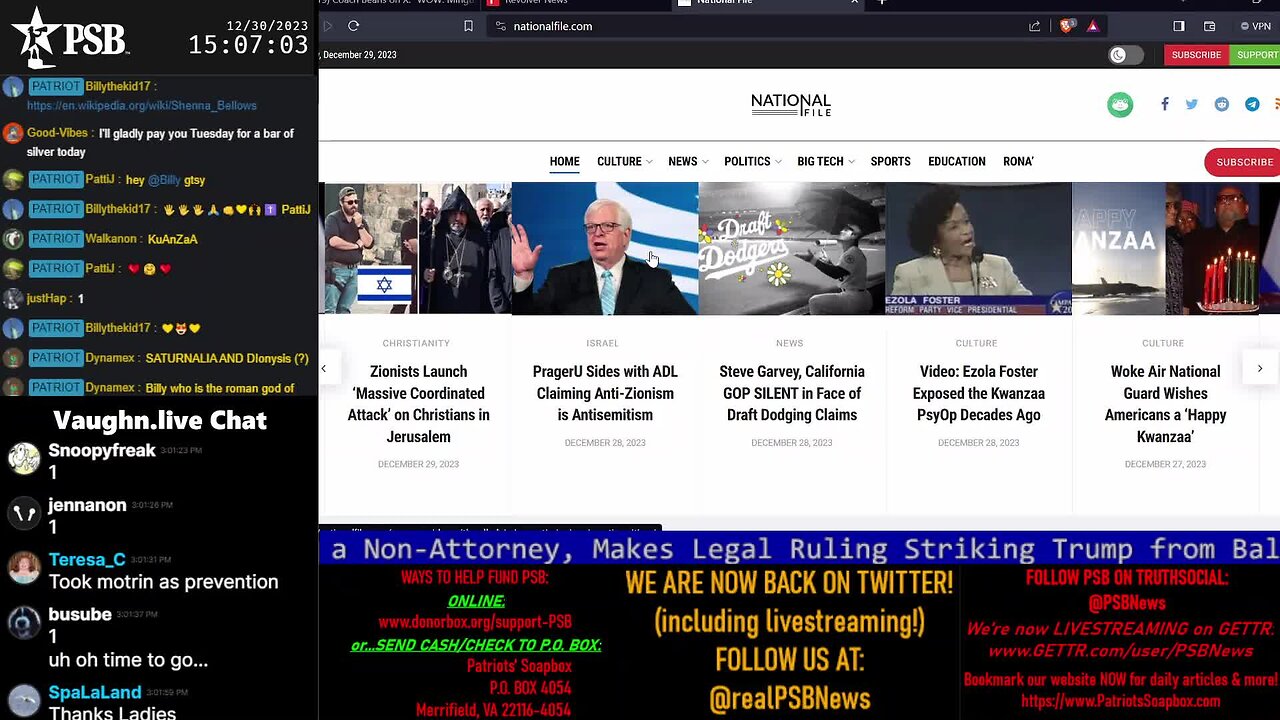The width and height of the screenshot is (1280, 720).
Task: Open a new browser tab
Action: tap(881, 2)
